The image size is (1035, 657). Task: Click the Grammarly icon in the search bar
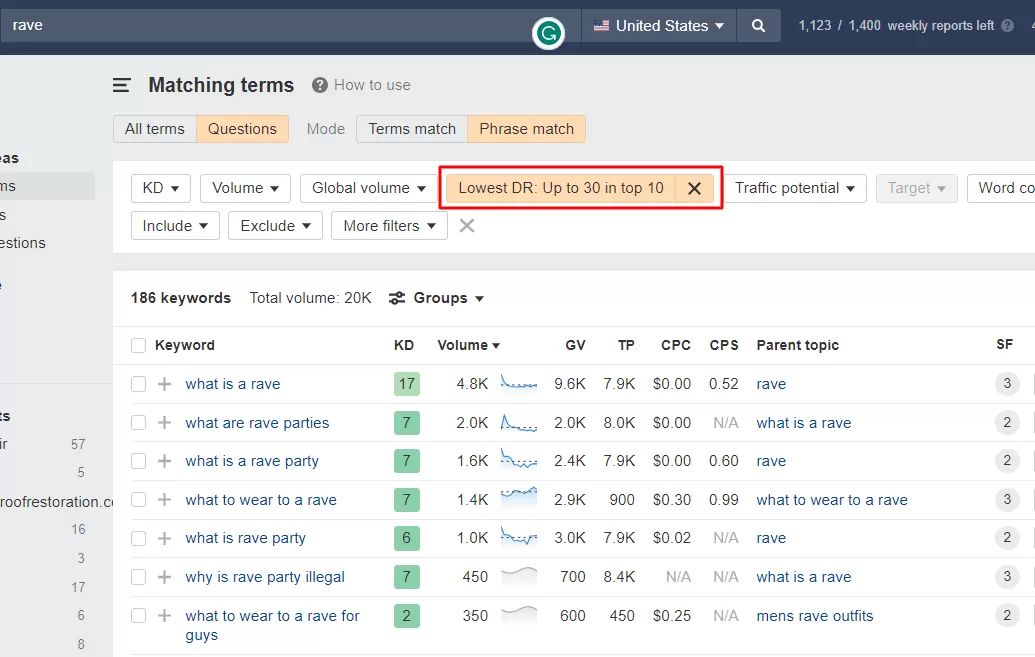548,33
